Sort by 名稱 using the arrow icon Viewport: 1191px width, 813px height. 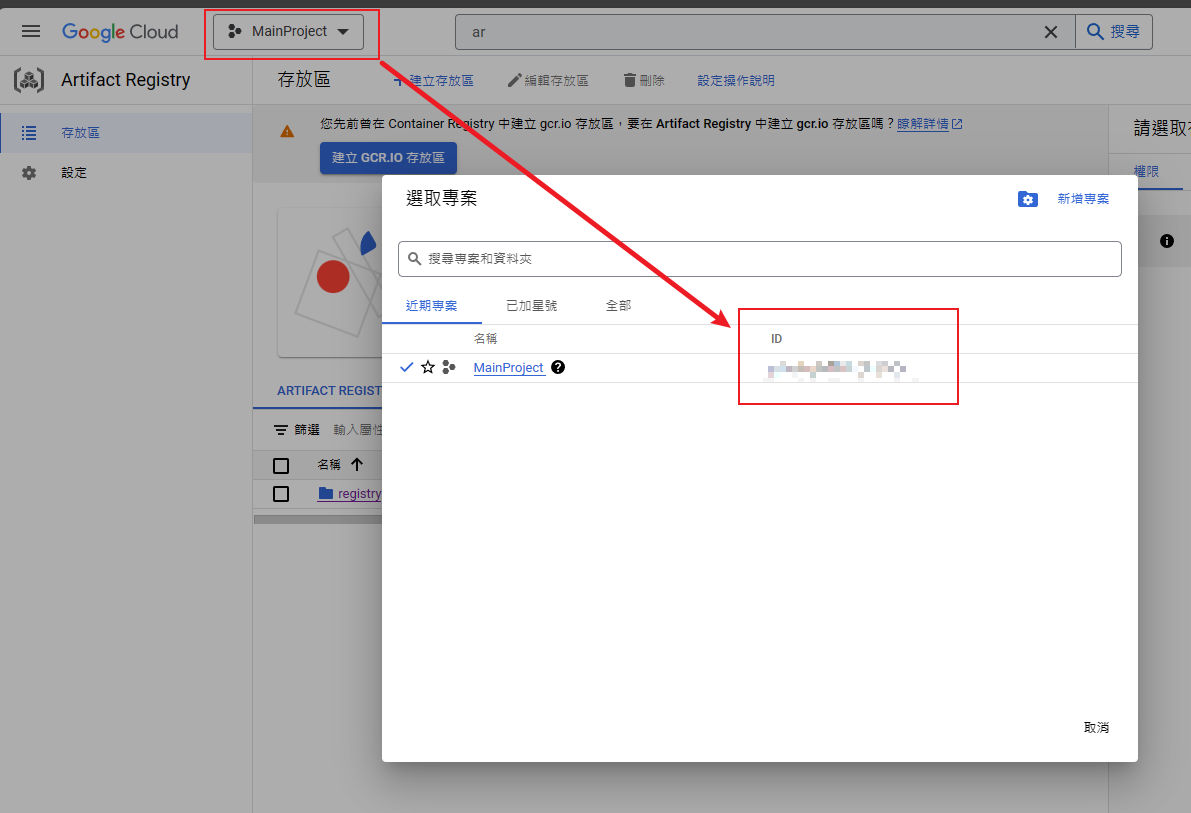point(357,464)
